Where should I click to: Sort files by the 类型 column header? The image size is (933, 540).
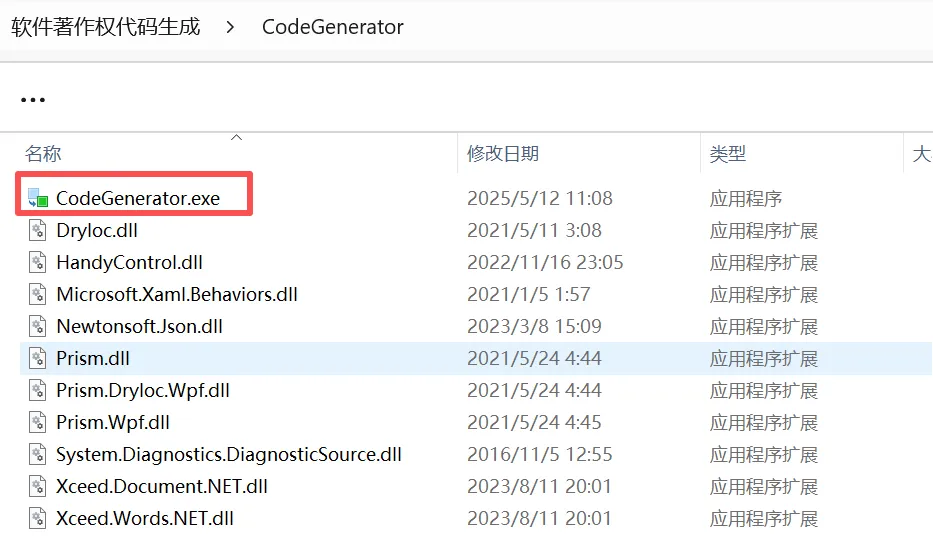[x=728, y=154]
